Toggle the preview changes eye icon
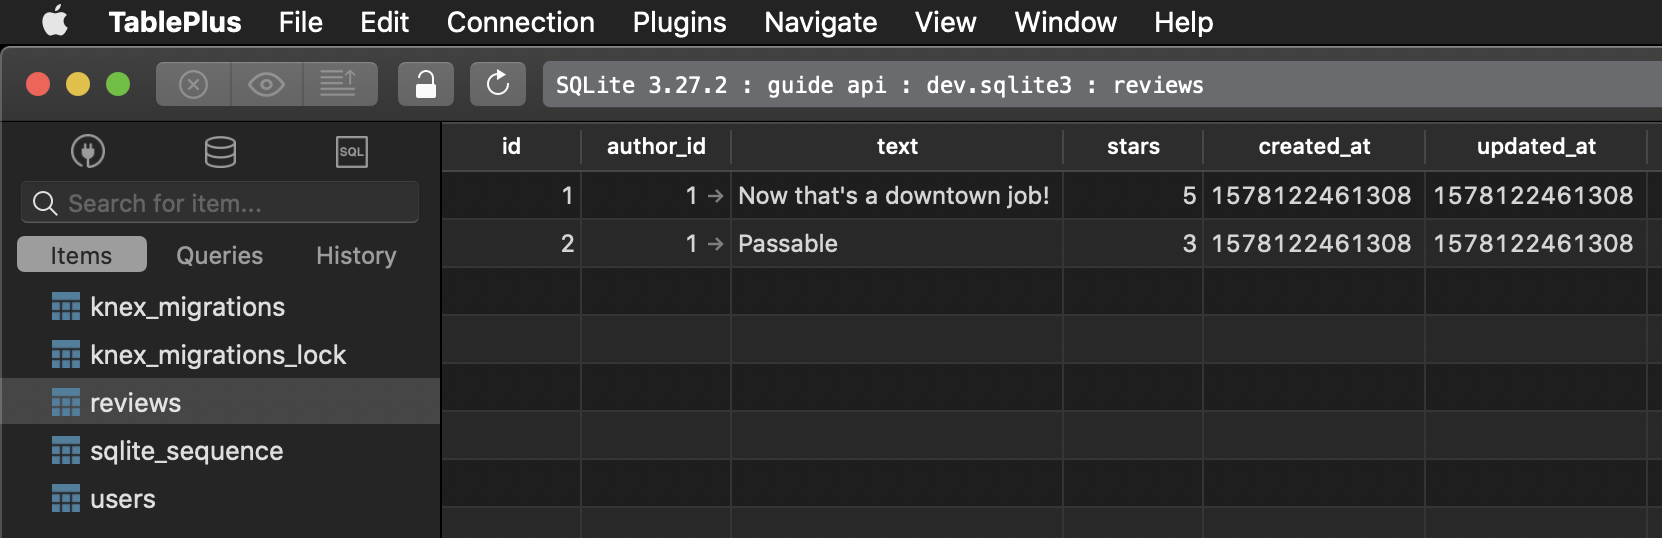The image size is (1662, 538). point(266,84)
